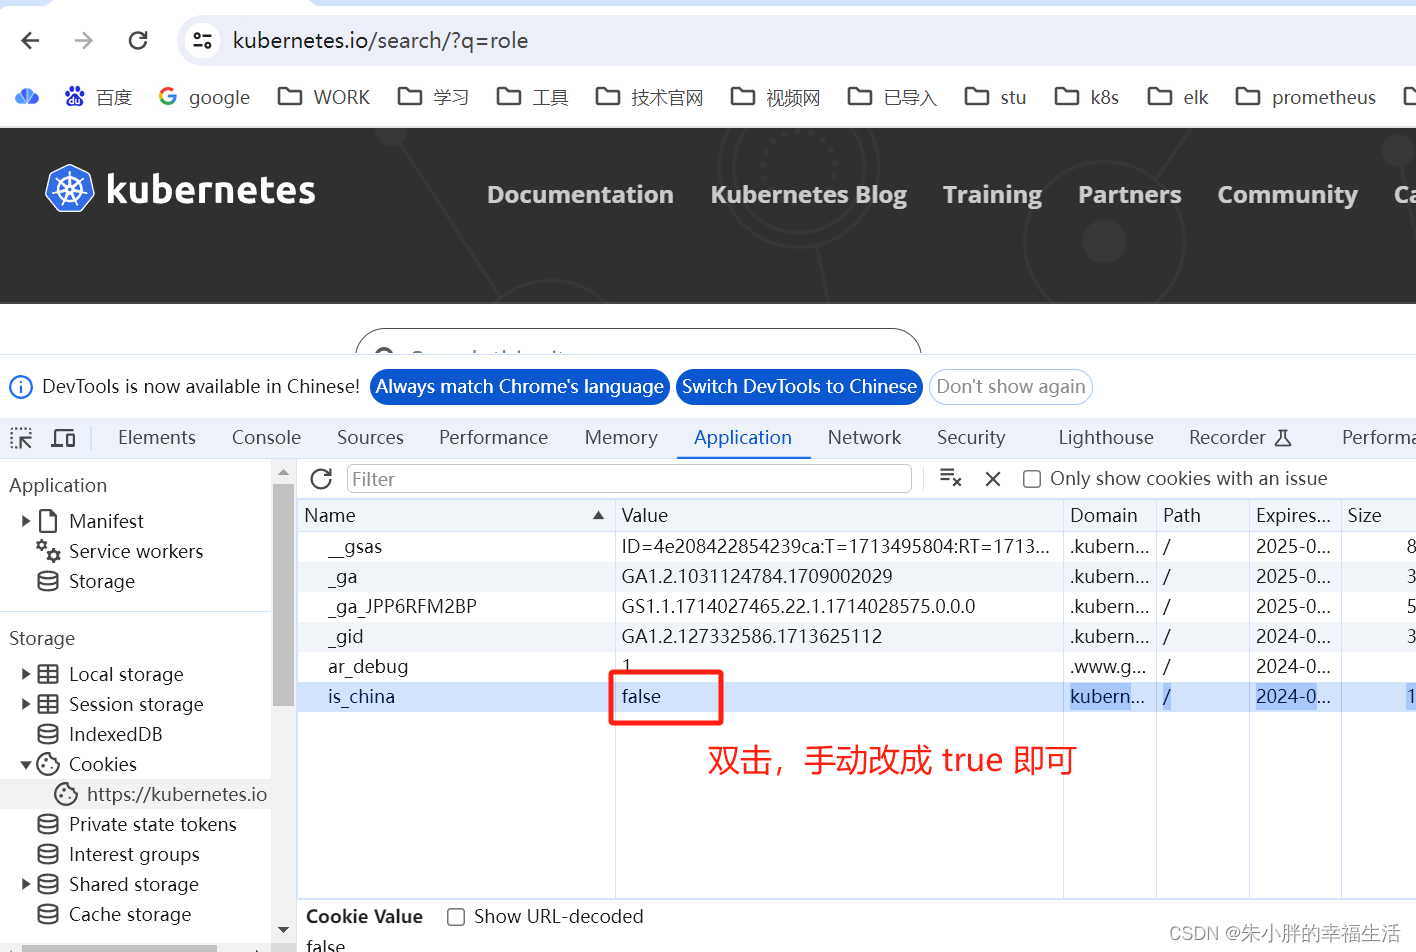Click the sidebar scroll down arrow
The width and height of the screenshot is (1416, 952).
283,930
